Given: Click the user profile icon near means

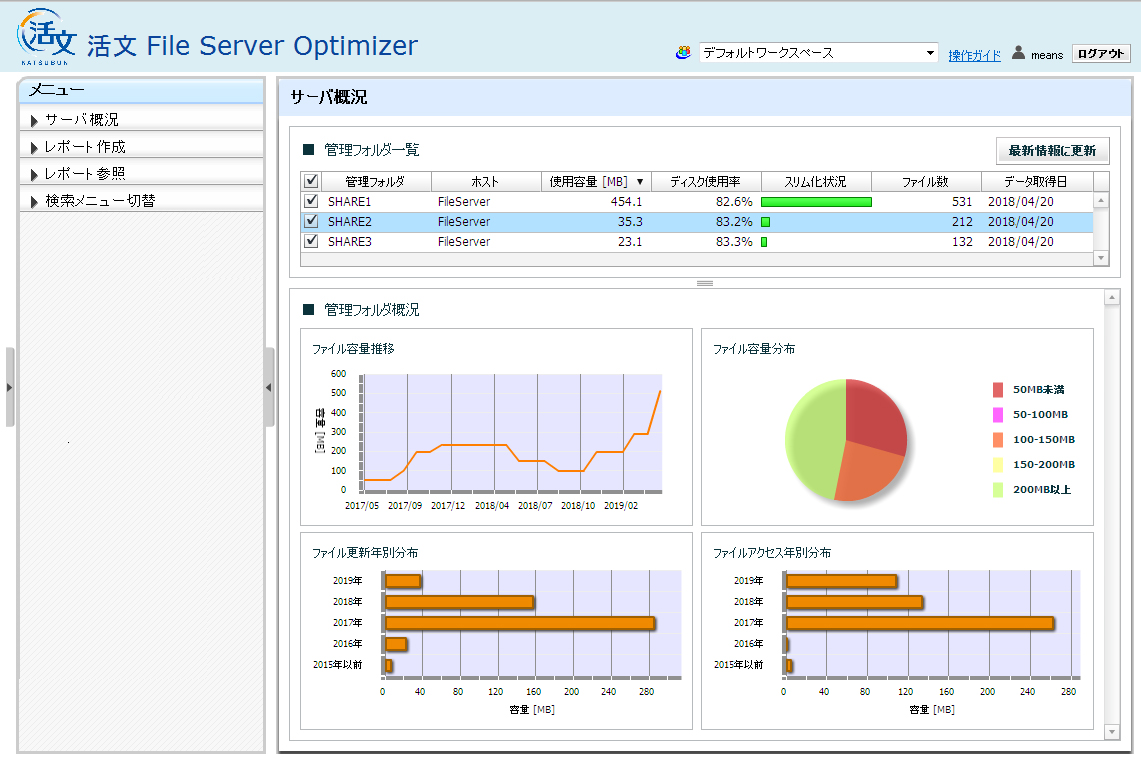Looking at the screenshot, I should coord(1019,54).
